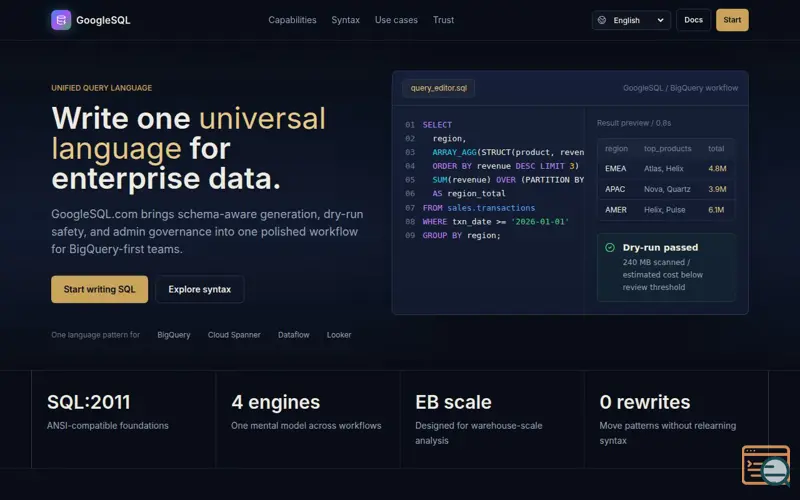Click the Dry-run passed heading

[x=660, y=247]
